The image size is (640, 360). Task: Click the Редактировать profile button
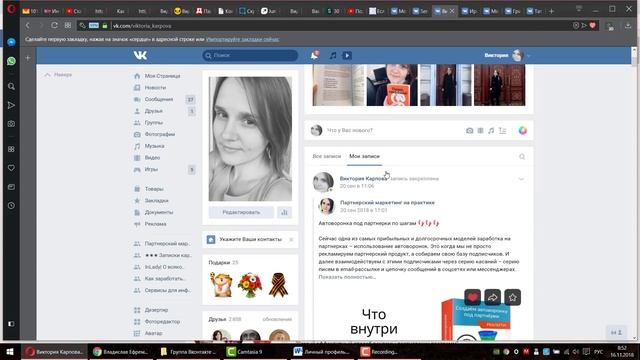(x=241, y=212)
